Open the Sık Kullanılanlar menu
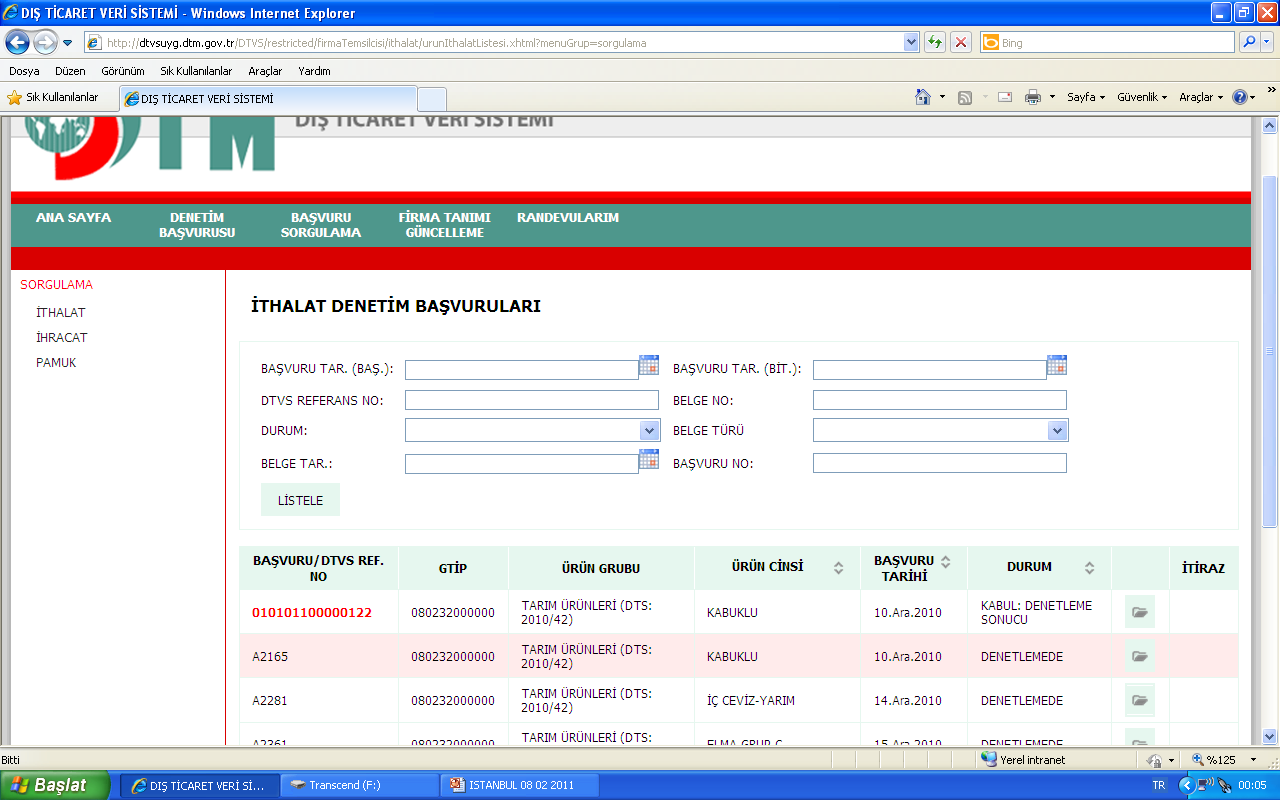This screenshot has width=1280, height=800. pyautogui.click(x=196, y=71)
